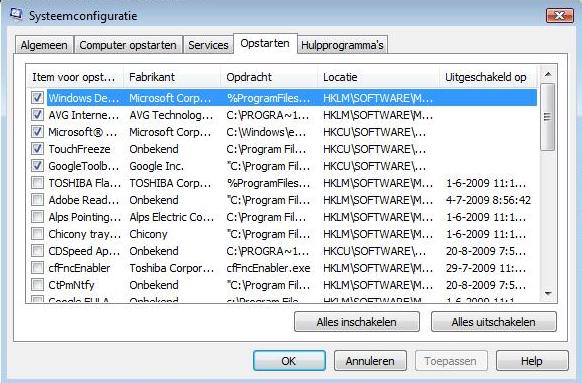Select the CtPmNtfy row name

coord(71,285)
